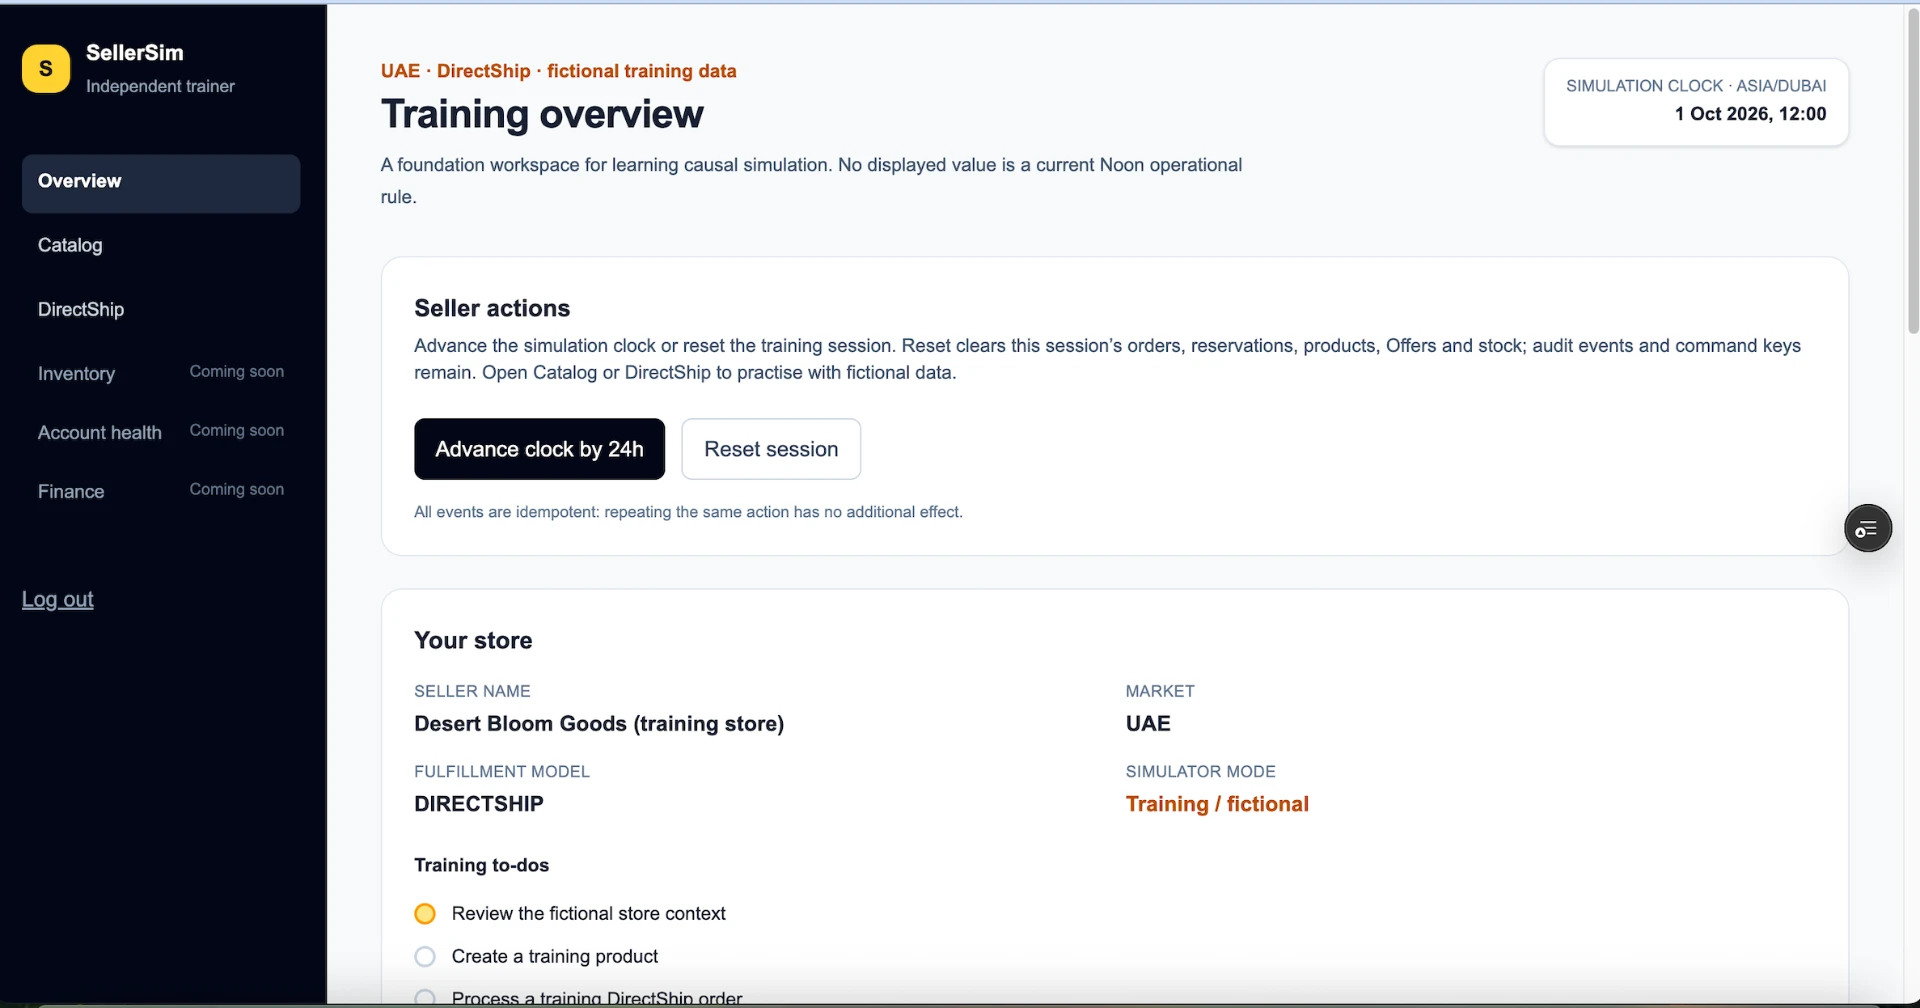The height and width of the screenshot is (1008, 1920).
Task: Click the Your store heading
Action: [x=473, y=640]
